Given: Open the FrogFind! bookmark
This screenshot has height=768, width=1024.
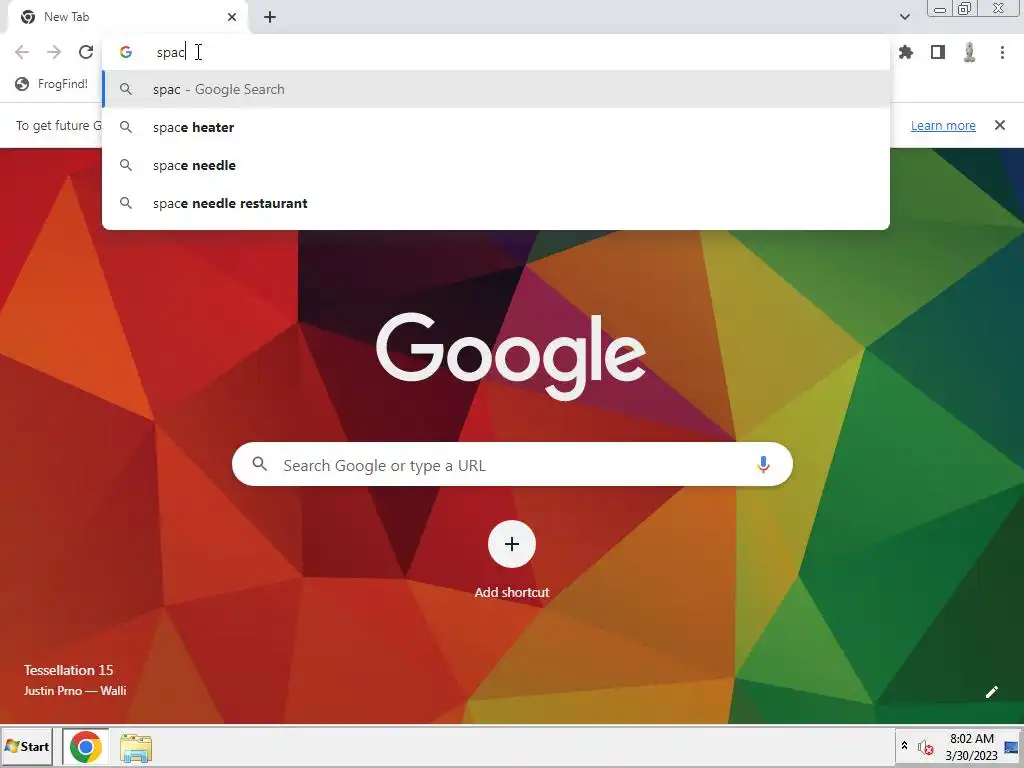Looking at the screenshot, I should (x=52, y=84).
